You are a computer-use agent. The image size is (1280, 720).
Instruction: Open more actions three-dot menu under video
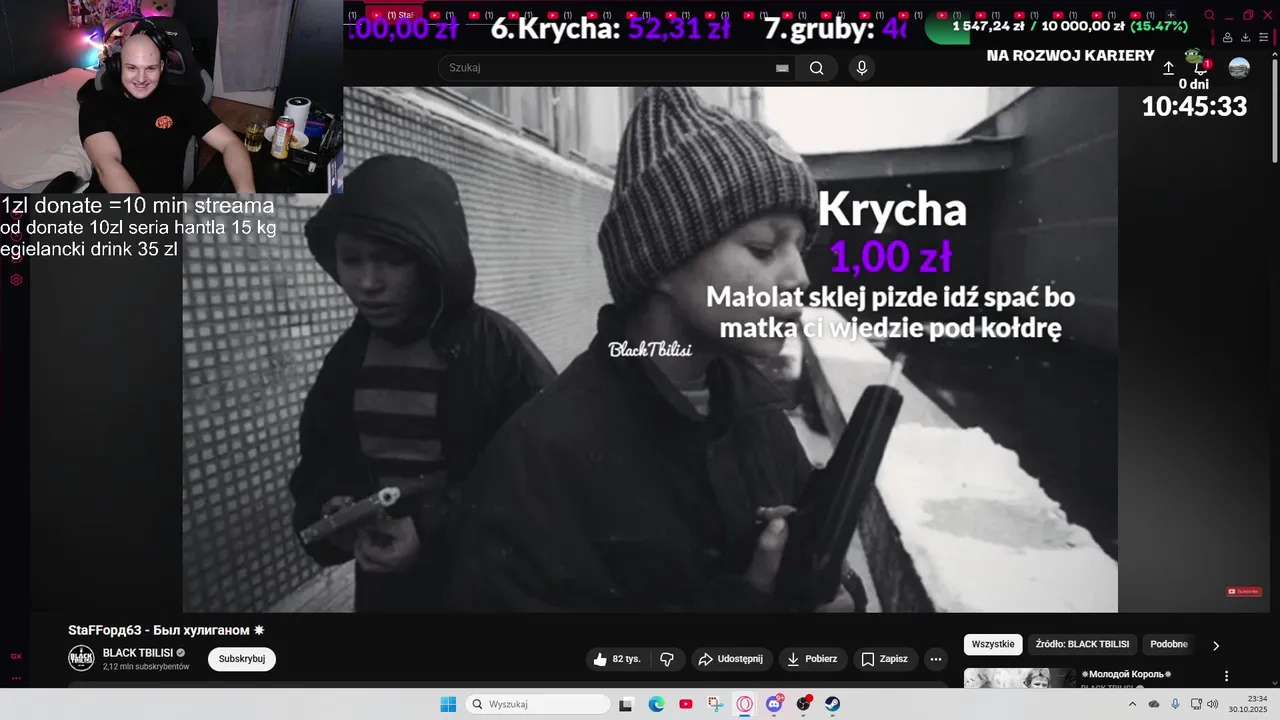click(x=936, y=659)
